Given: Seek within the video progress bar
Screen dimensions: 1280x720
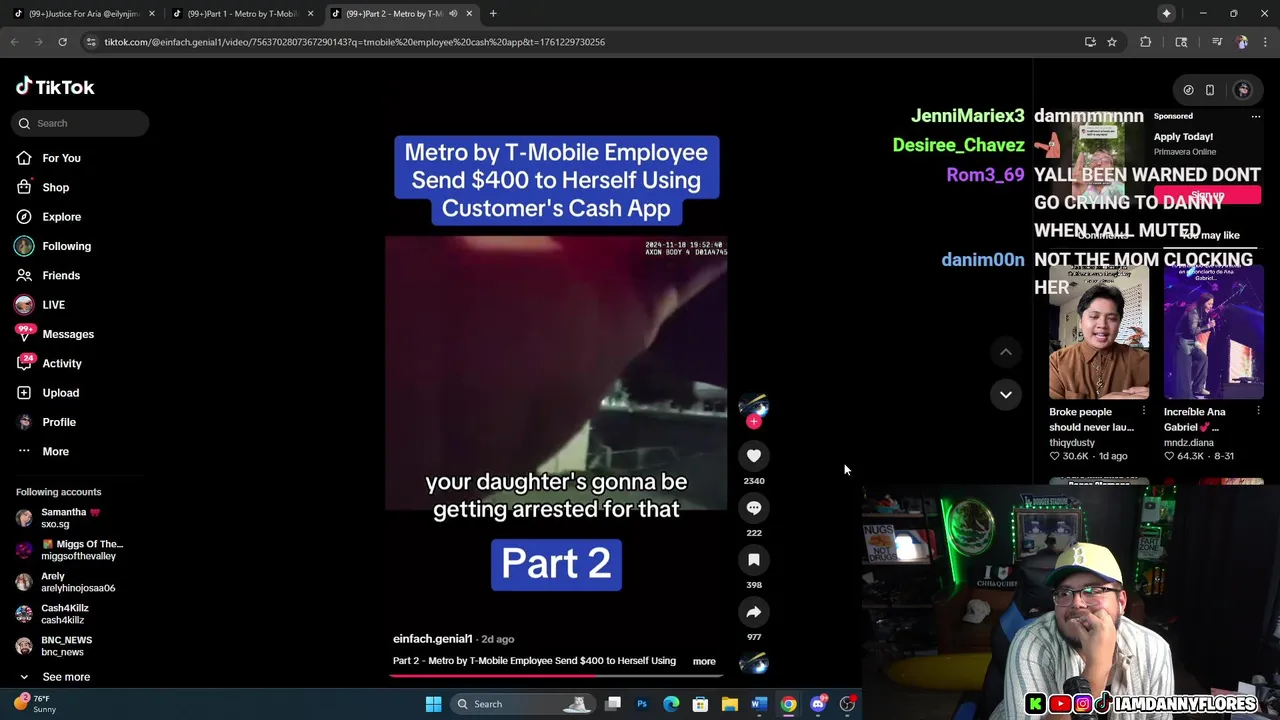Looking at the screenshot, I should (x=557, y=675).
